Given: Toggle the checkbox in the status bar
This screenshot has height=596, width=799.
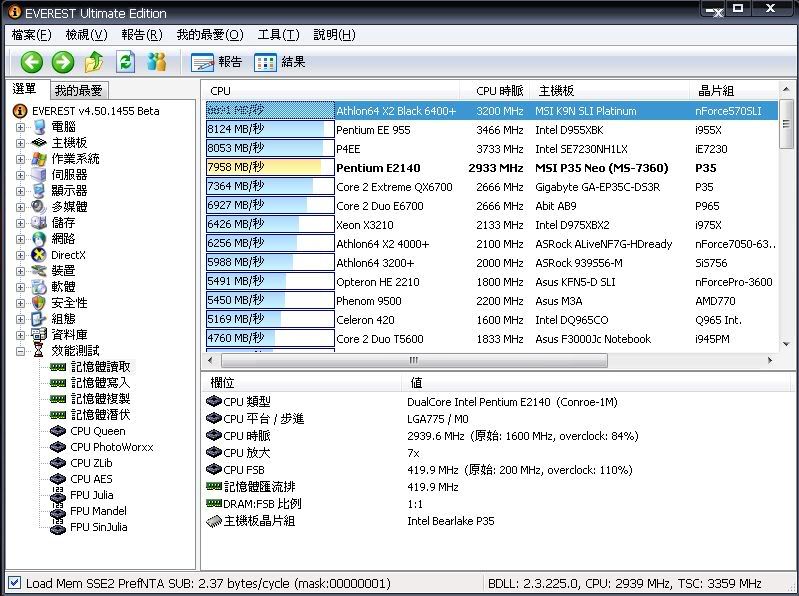Looking at the screenshot, I should click(14, 583).
